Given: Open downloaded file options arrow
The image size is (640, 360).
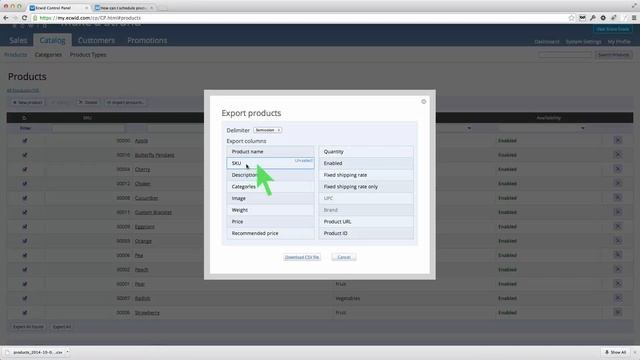Looking at the screenshot, I should coord(68,352).
